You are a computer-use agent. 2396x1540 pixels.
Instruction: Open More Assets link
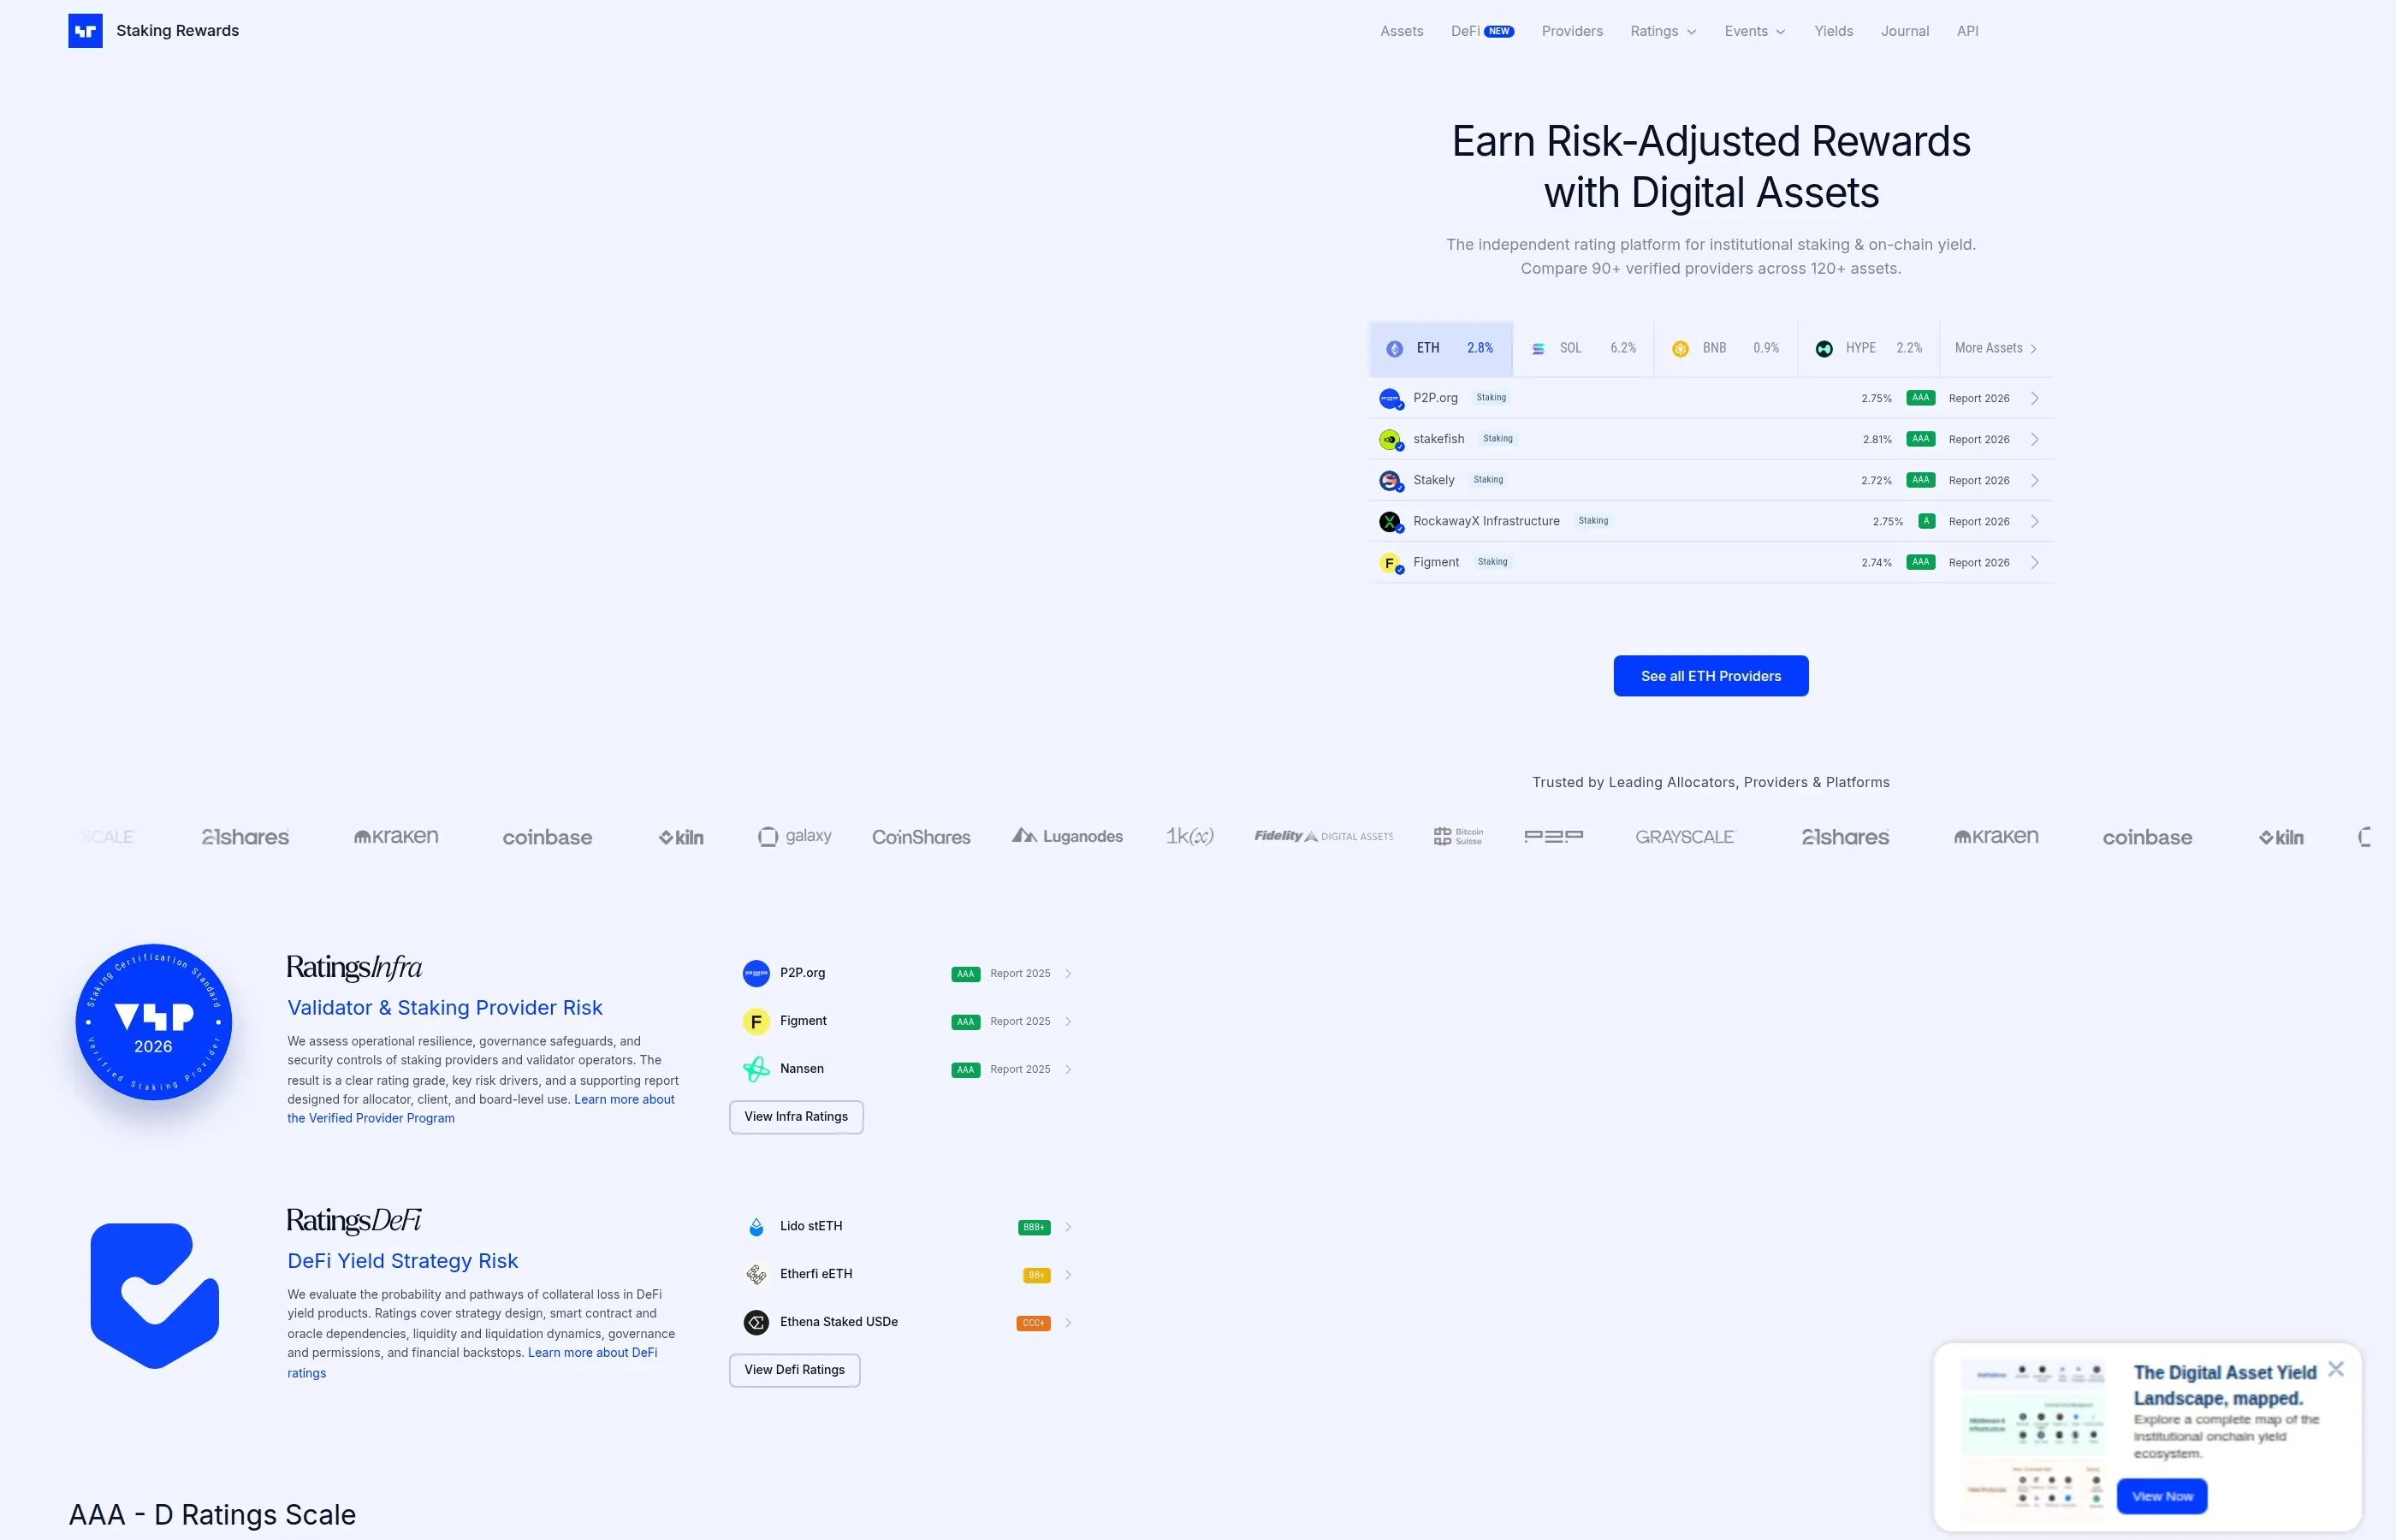[x=1996, y=349]
